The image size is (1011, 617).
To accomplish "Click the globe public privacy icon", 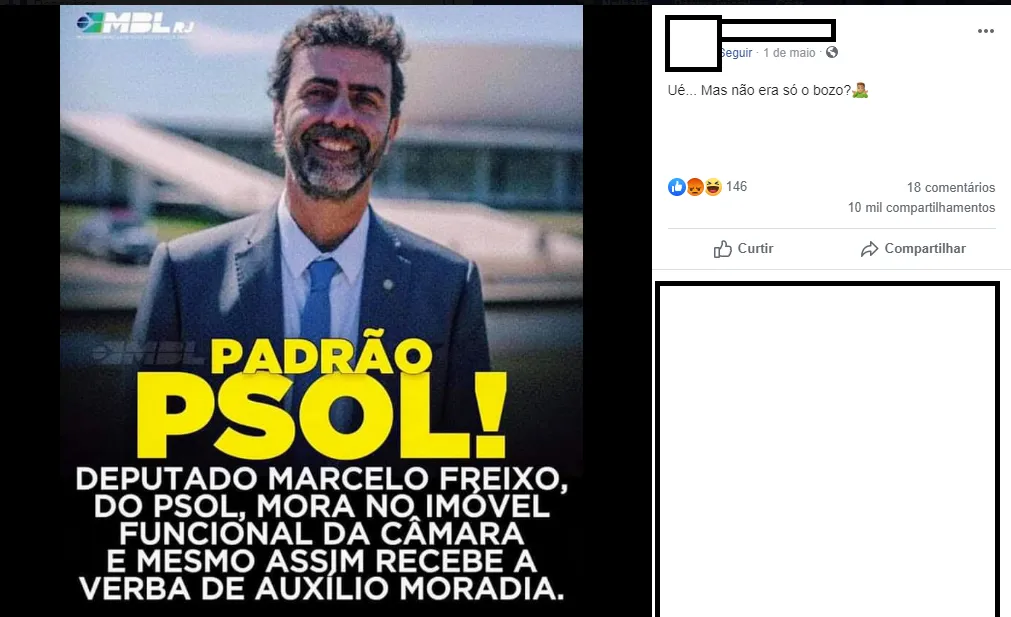I will click(832, 52).
